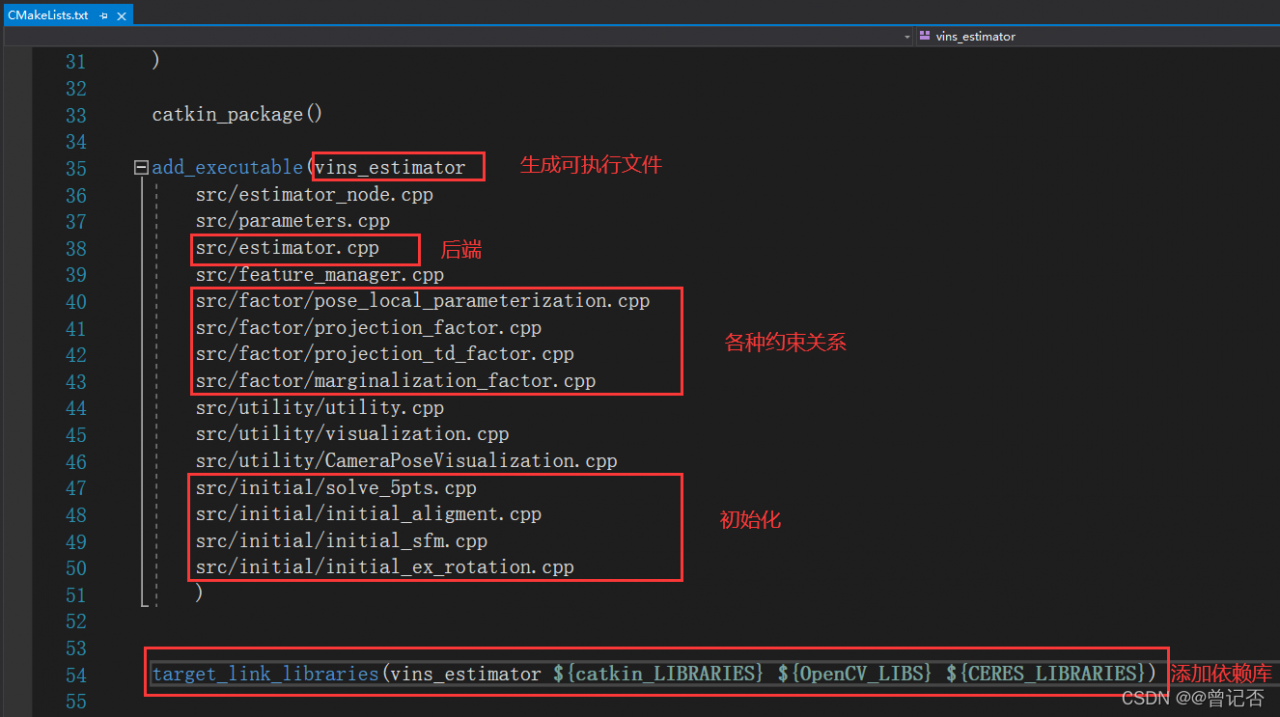Image resolution: width=1280 pixels, height=717 pixels.
Task: Click catkin_package() on line 33
Action: point(237,115)
